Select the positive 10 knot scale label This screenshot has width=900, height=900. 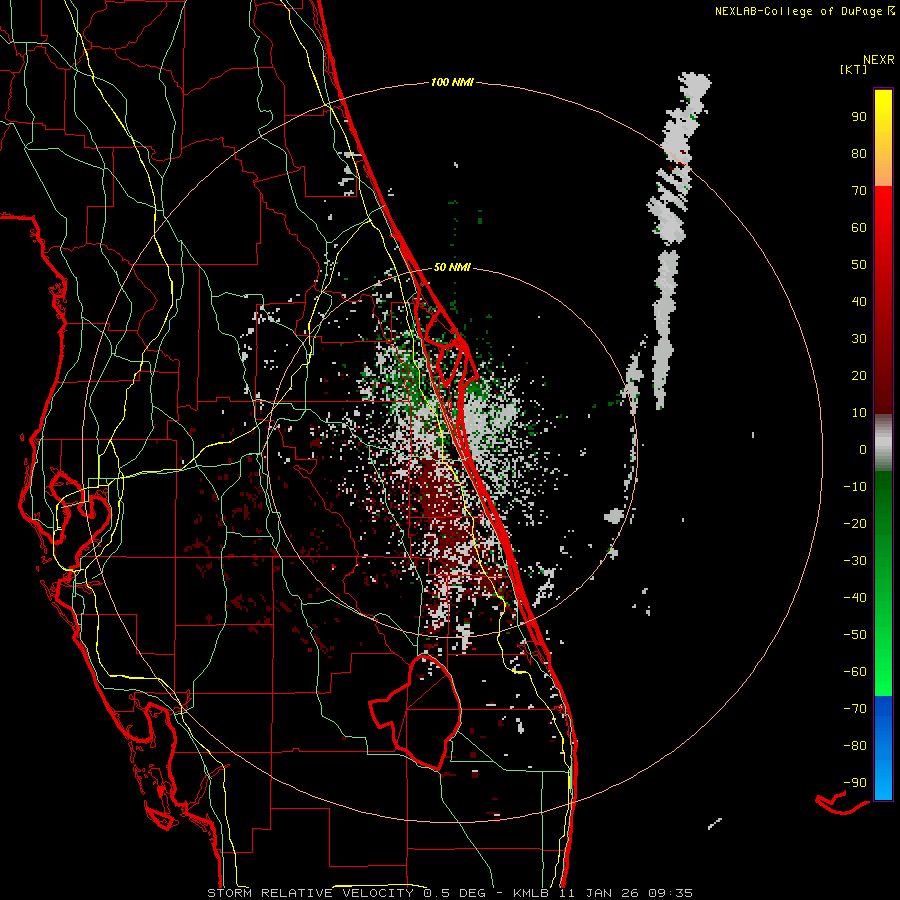click(x=859, y=413)
